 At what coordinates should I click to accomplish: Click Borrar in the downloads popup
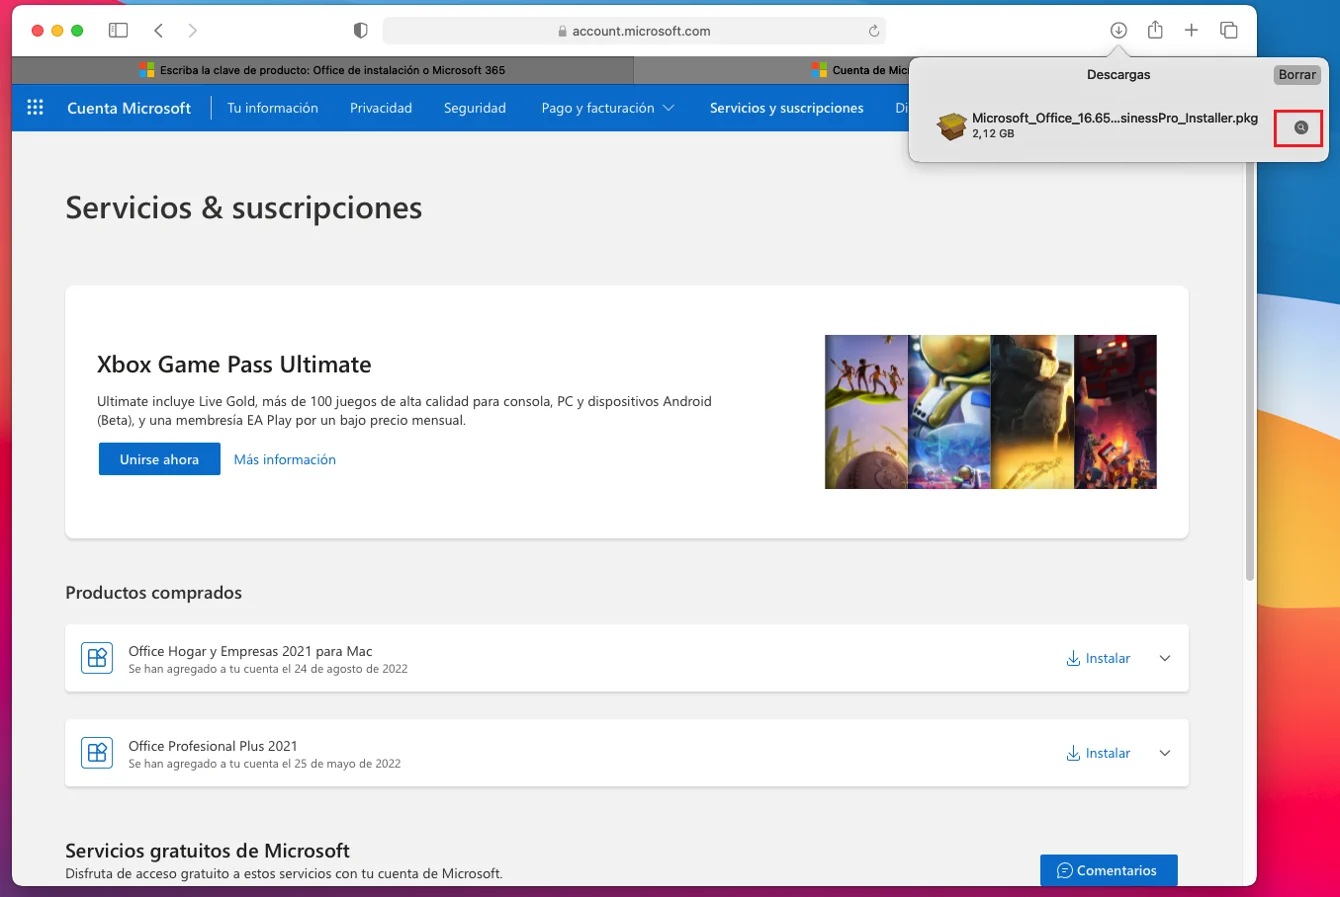(x=1297, y=75)
